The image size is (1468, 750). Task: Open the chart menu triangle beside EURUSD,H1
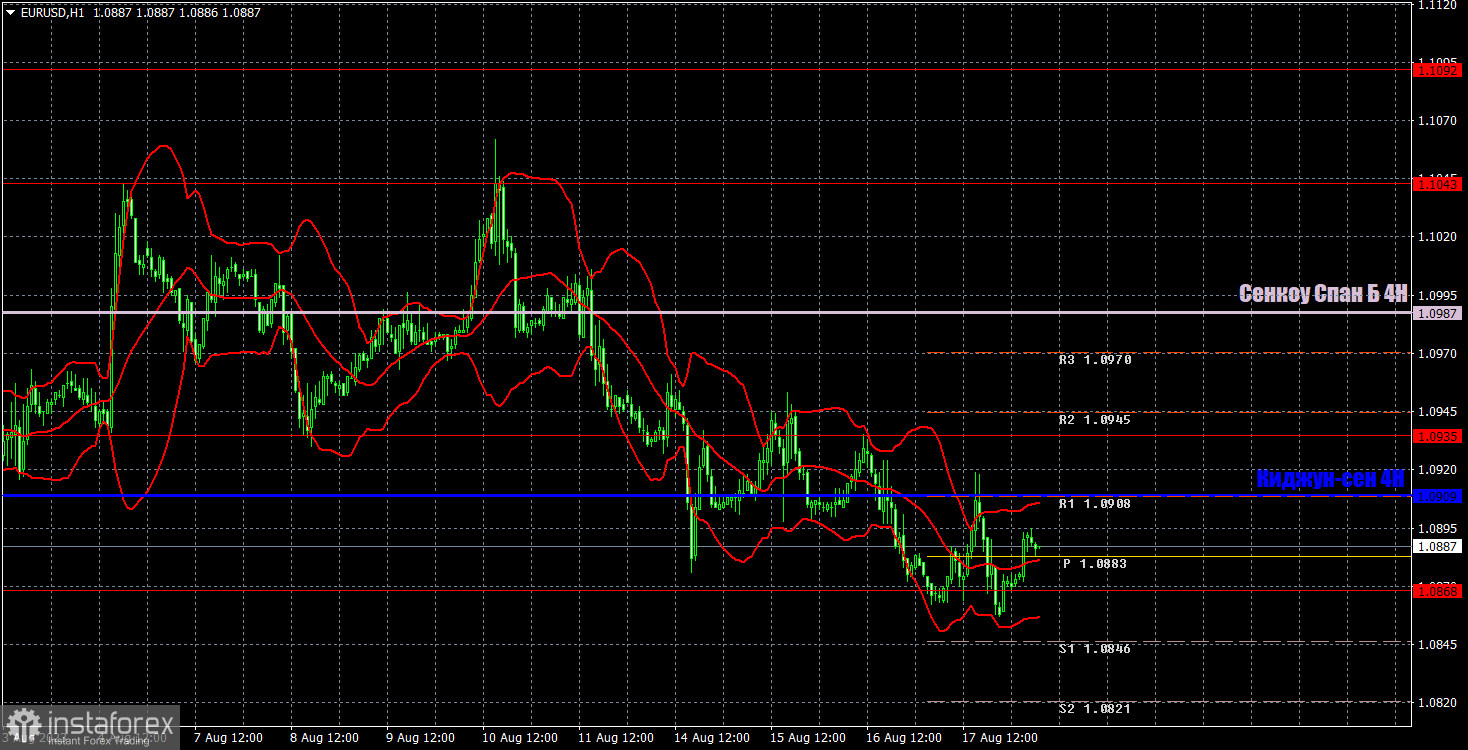click(x=10, y=13)
